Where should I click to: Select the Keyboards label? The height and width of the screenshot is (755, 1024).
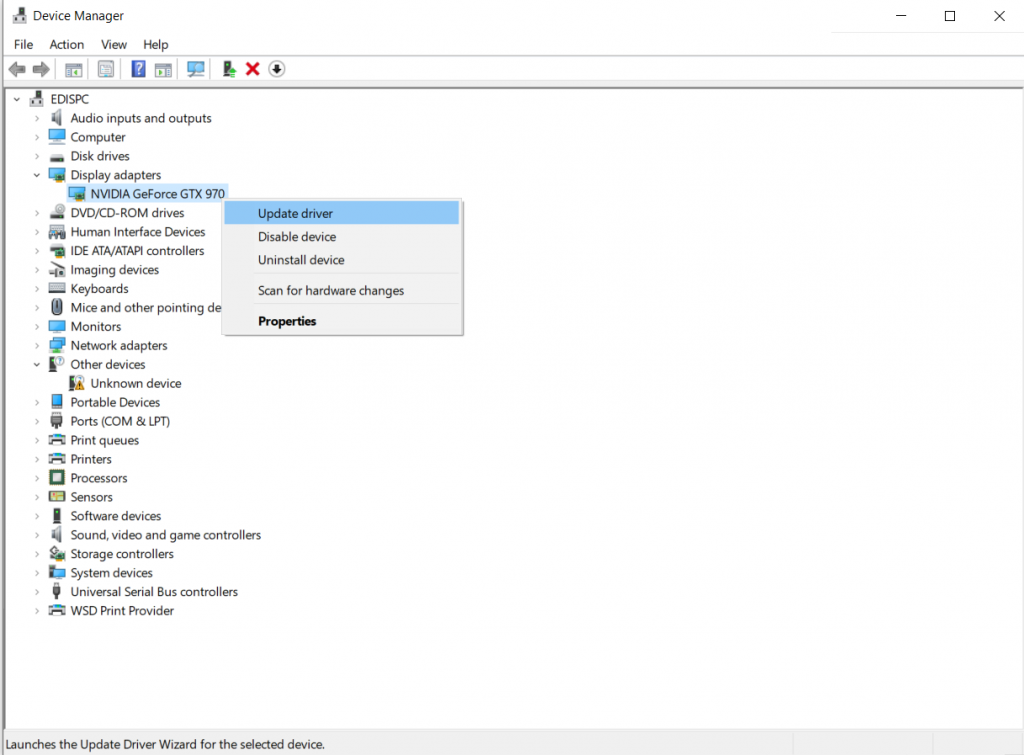pos(99,289)
